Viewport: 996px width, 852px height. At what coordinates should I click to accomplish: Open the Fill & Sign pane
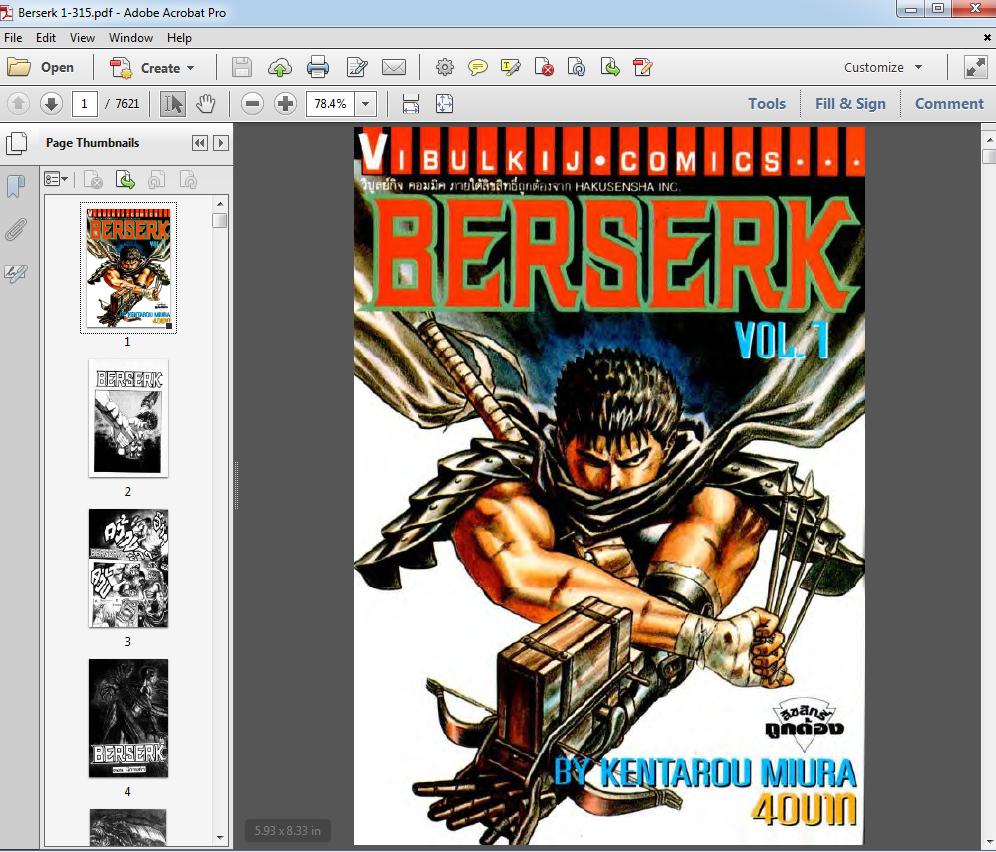pyautogui.click(x=850, y=104)
